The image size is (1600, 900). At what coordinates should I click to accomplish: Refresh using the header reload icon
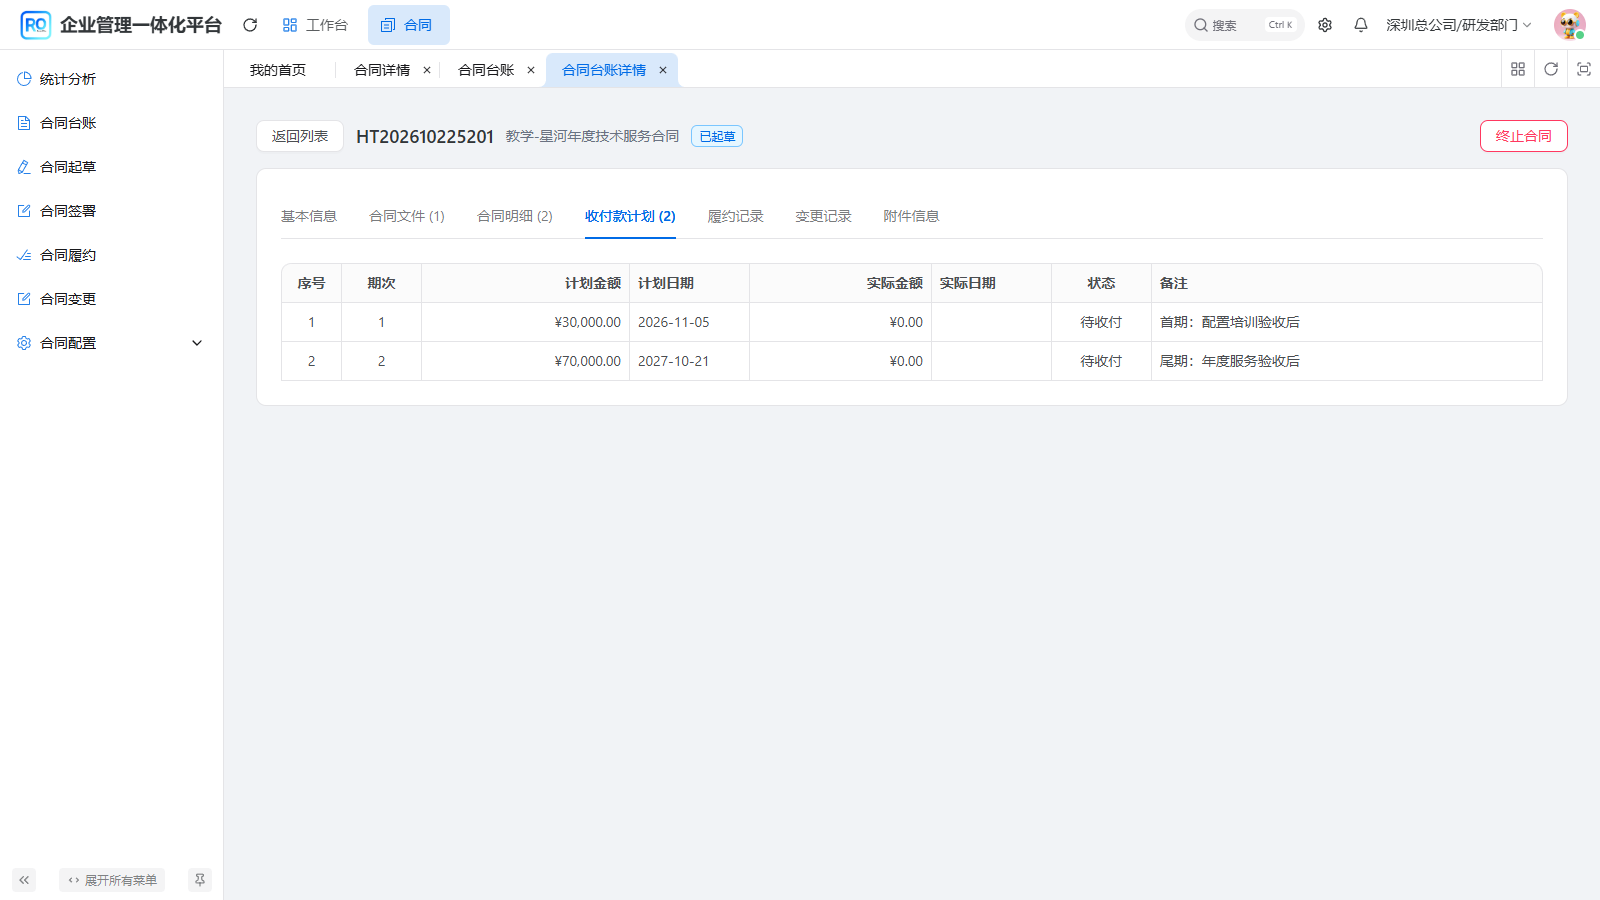point(250,25)
